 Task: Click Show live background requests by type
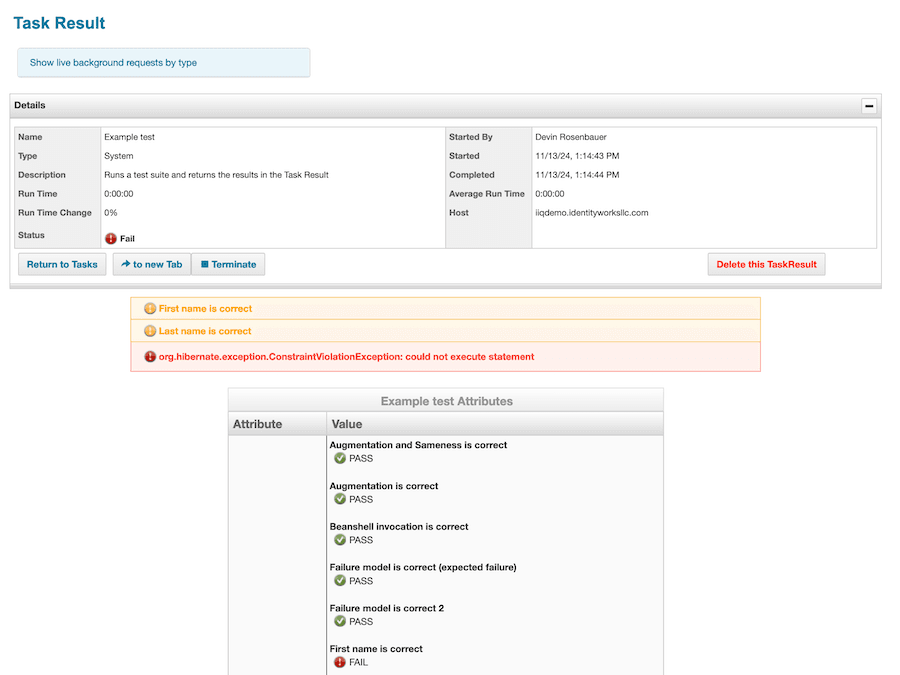(x=113, y=63)
